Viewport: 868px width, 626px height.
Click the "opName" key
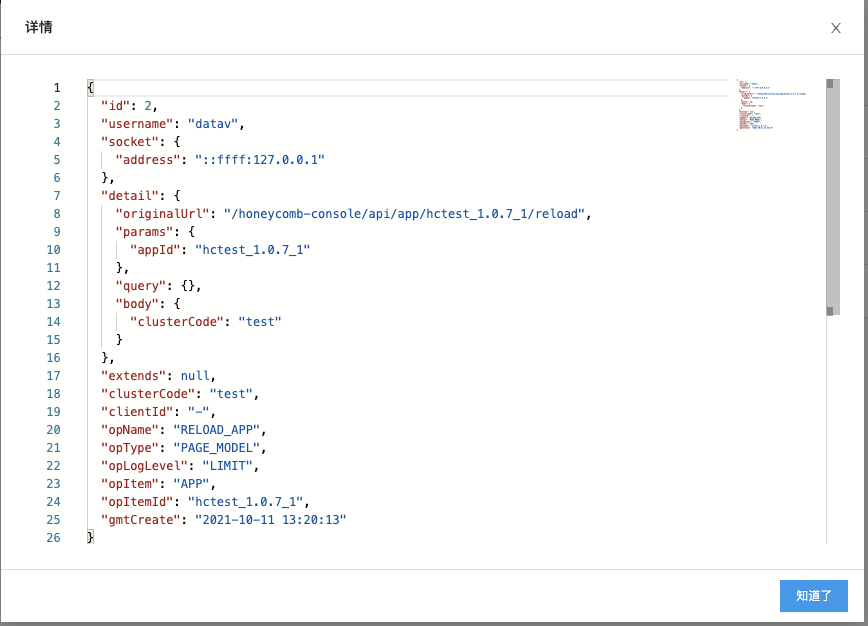130,430
